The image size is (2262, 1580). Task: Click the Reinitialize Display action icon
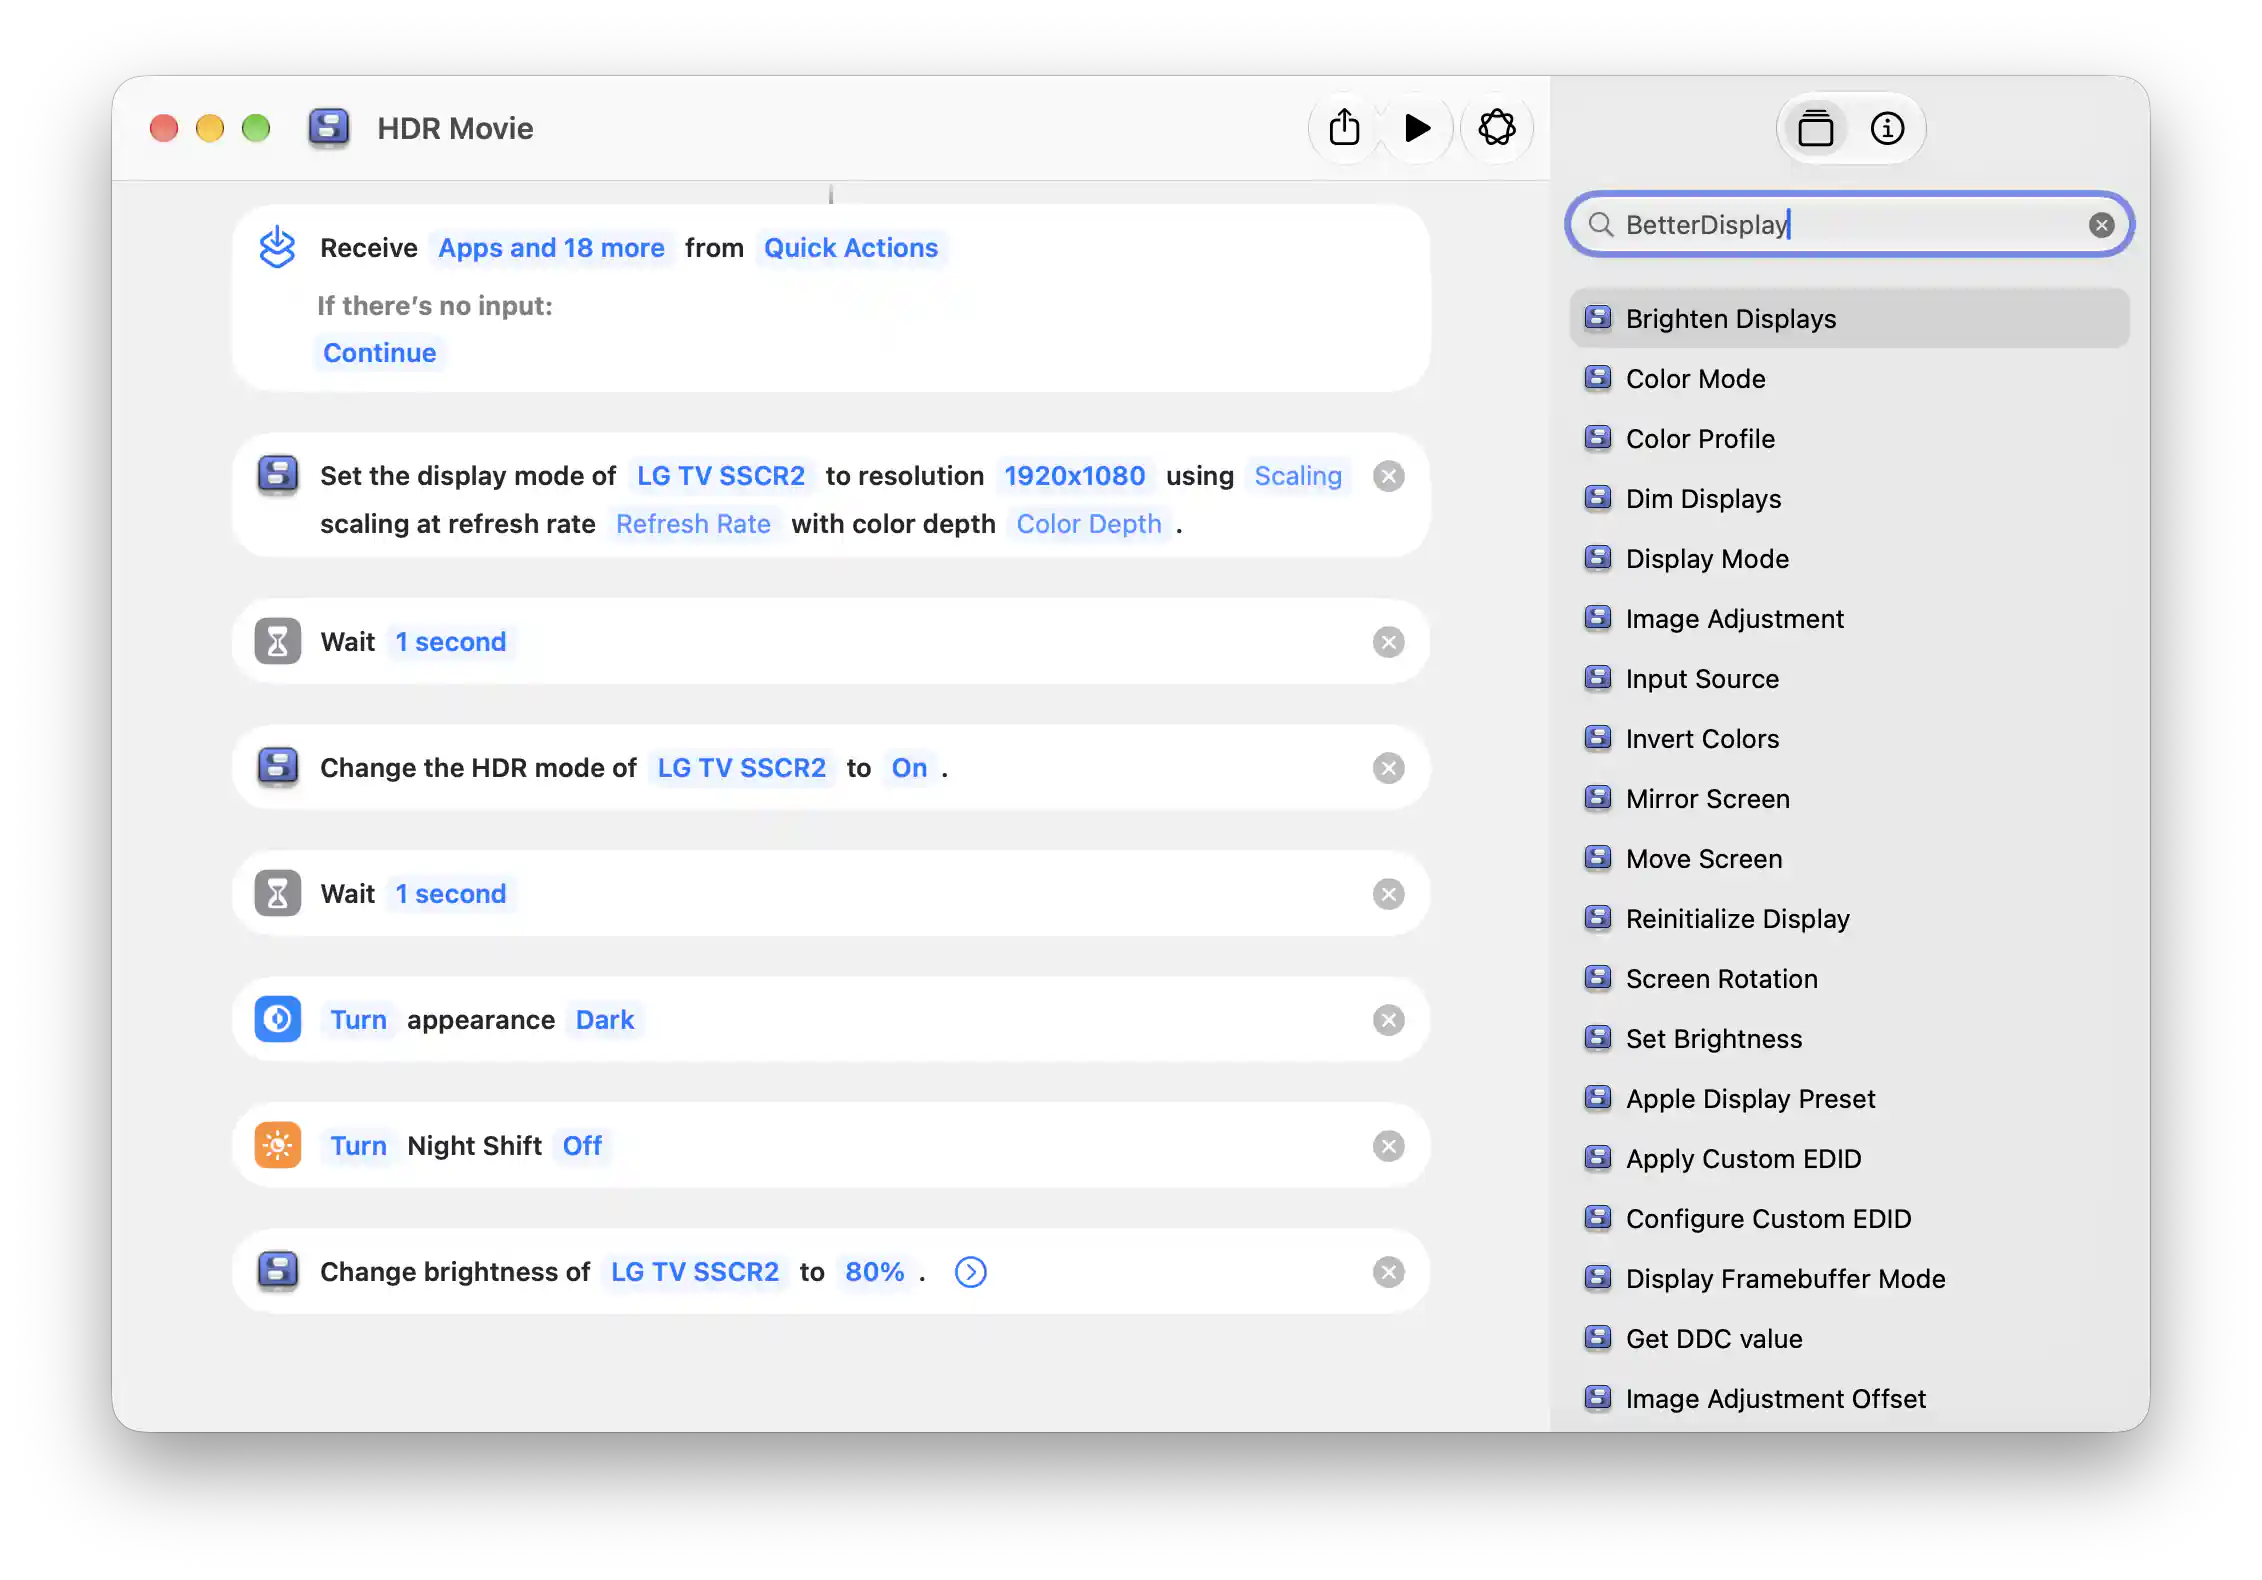point(1598,918)
